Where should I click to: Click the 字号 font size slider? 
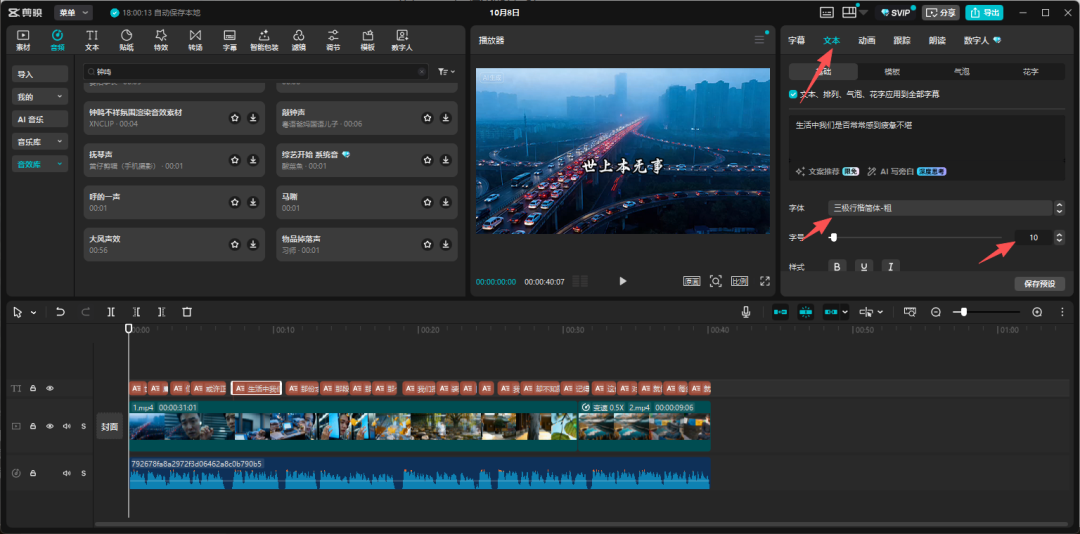(915, 237)
